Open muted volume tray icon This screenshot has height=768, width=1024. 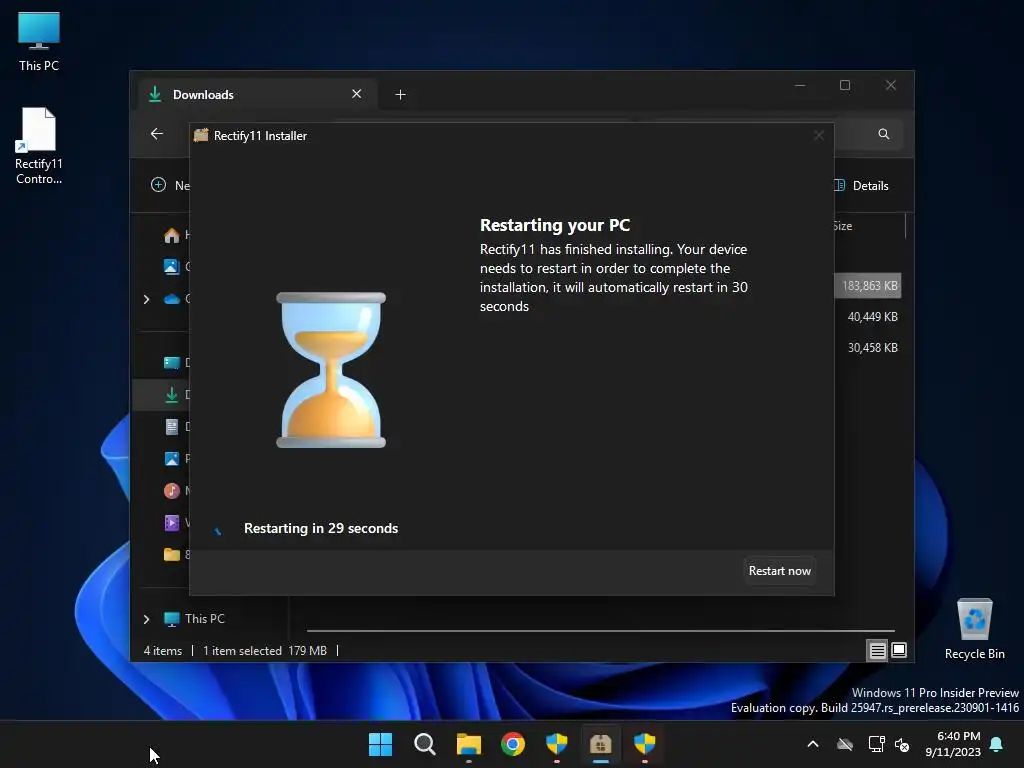903,744
